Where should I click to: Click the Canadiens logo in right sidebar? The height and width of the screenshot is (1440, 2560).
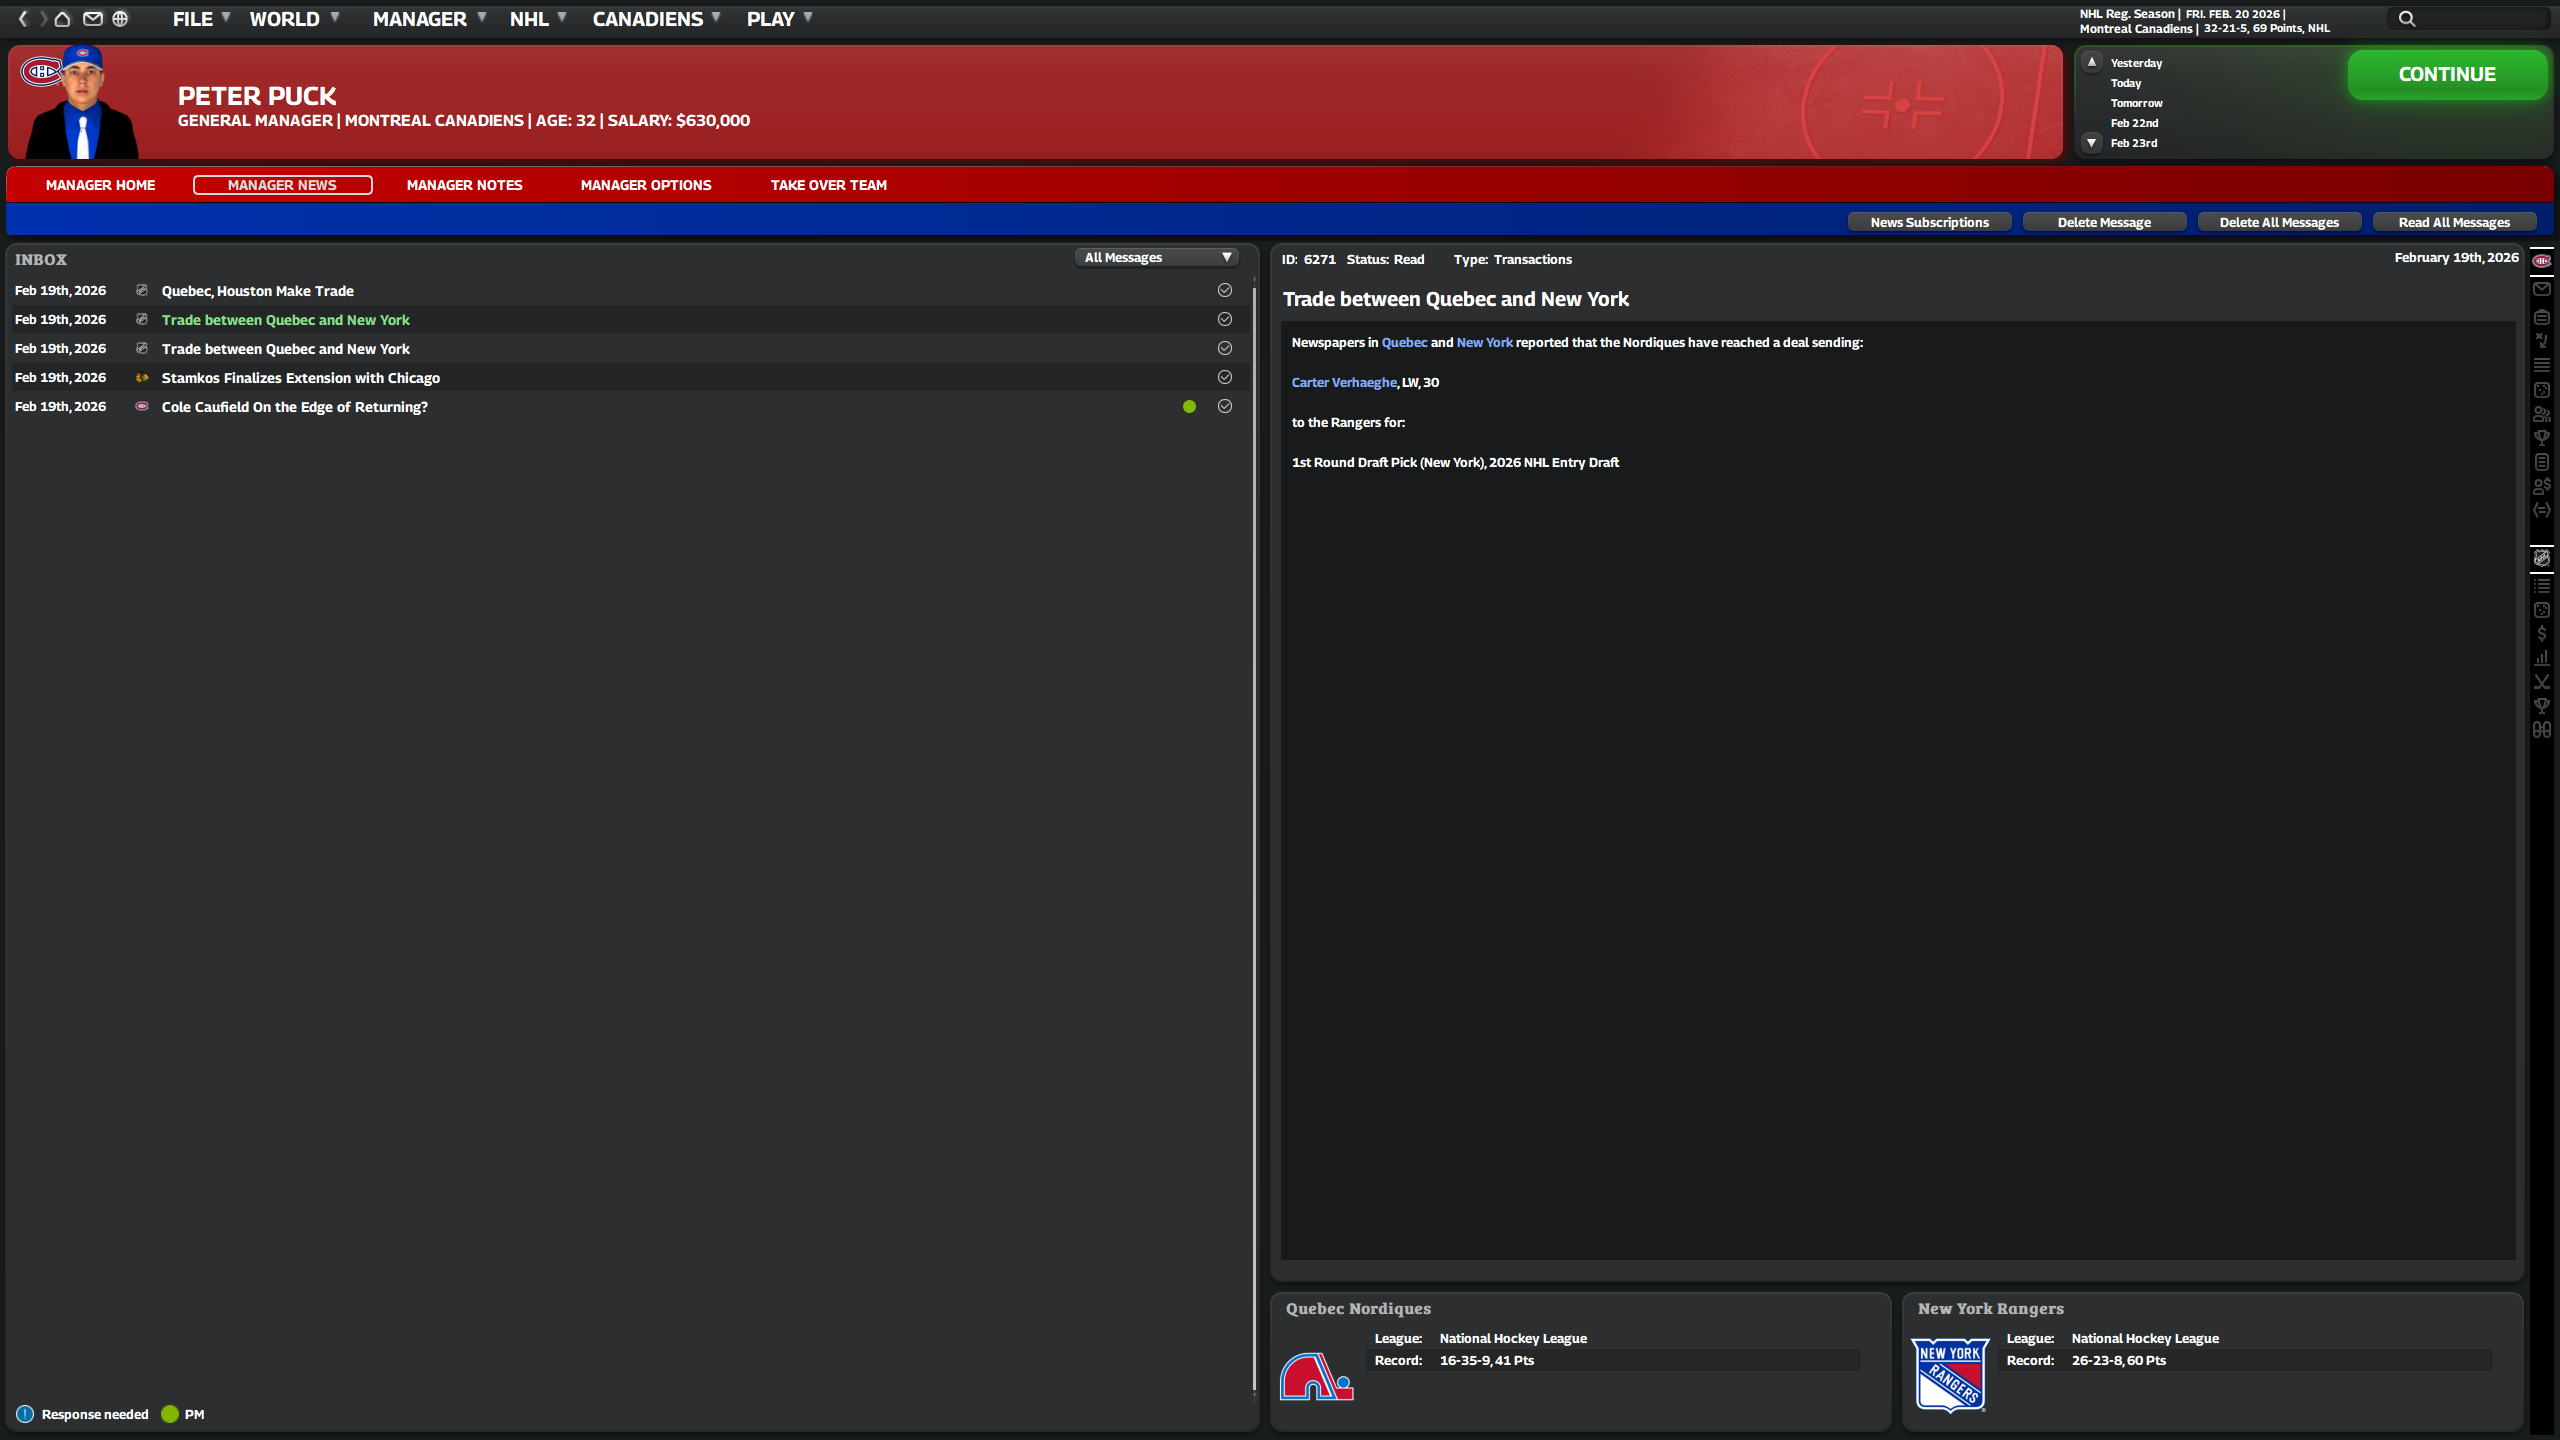[2541, 261]
